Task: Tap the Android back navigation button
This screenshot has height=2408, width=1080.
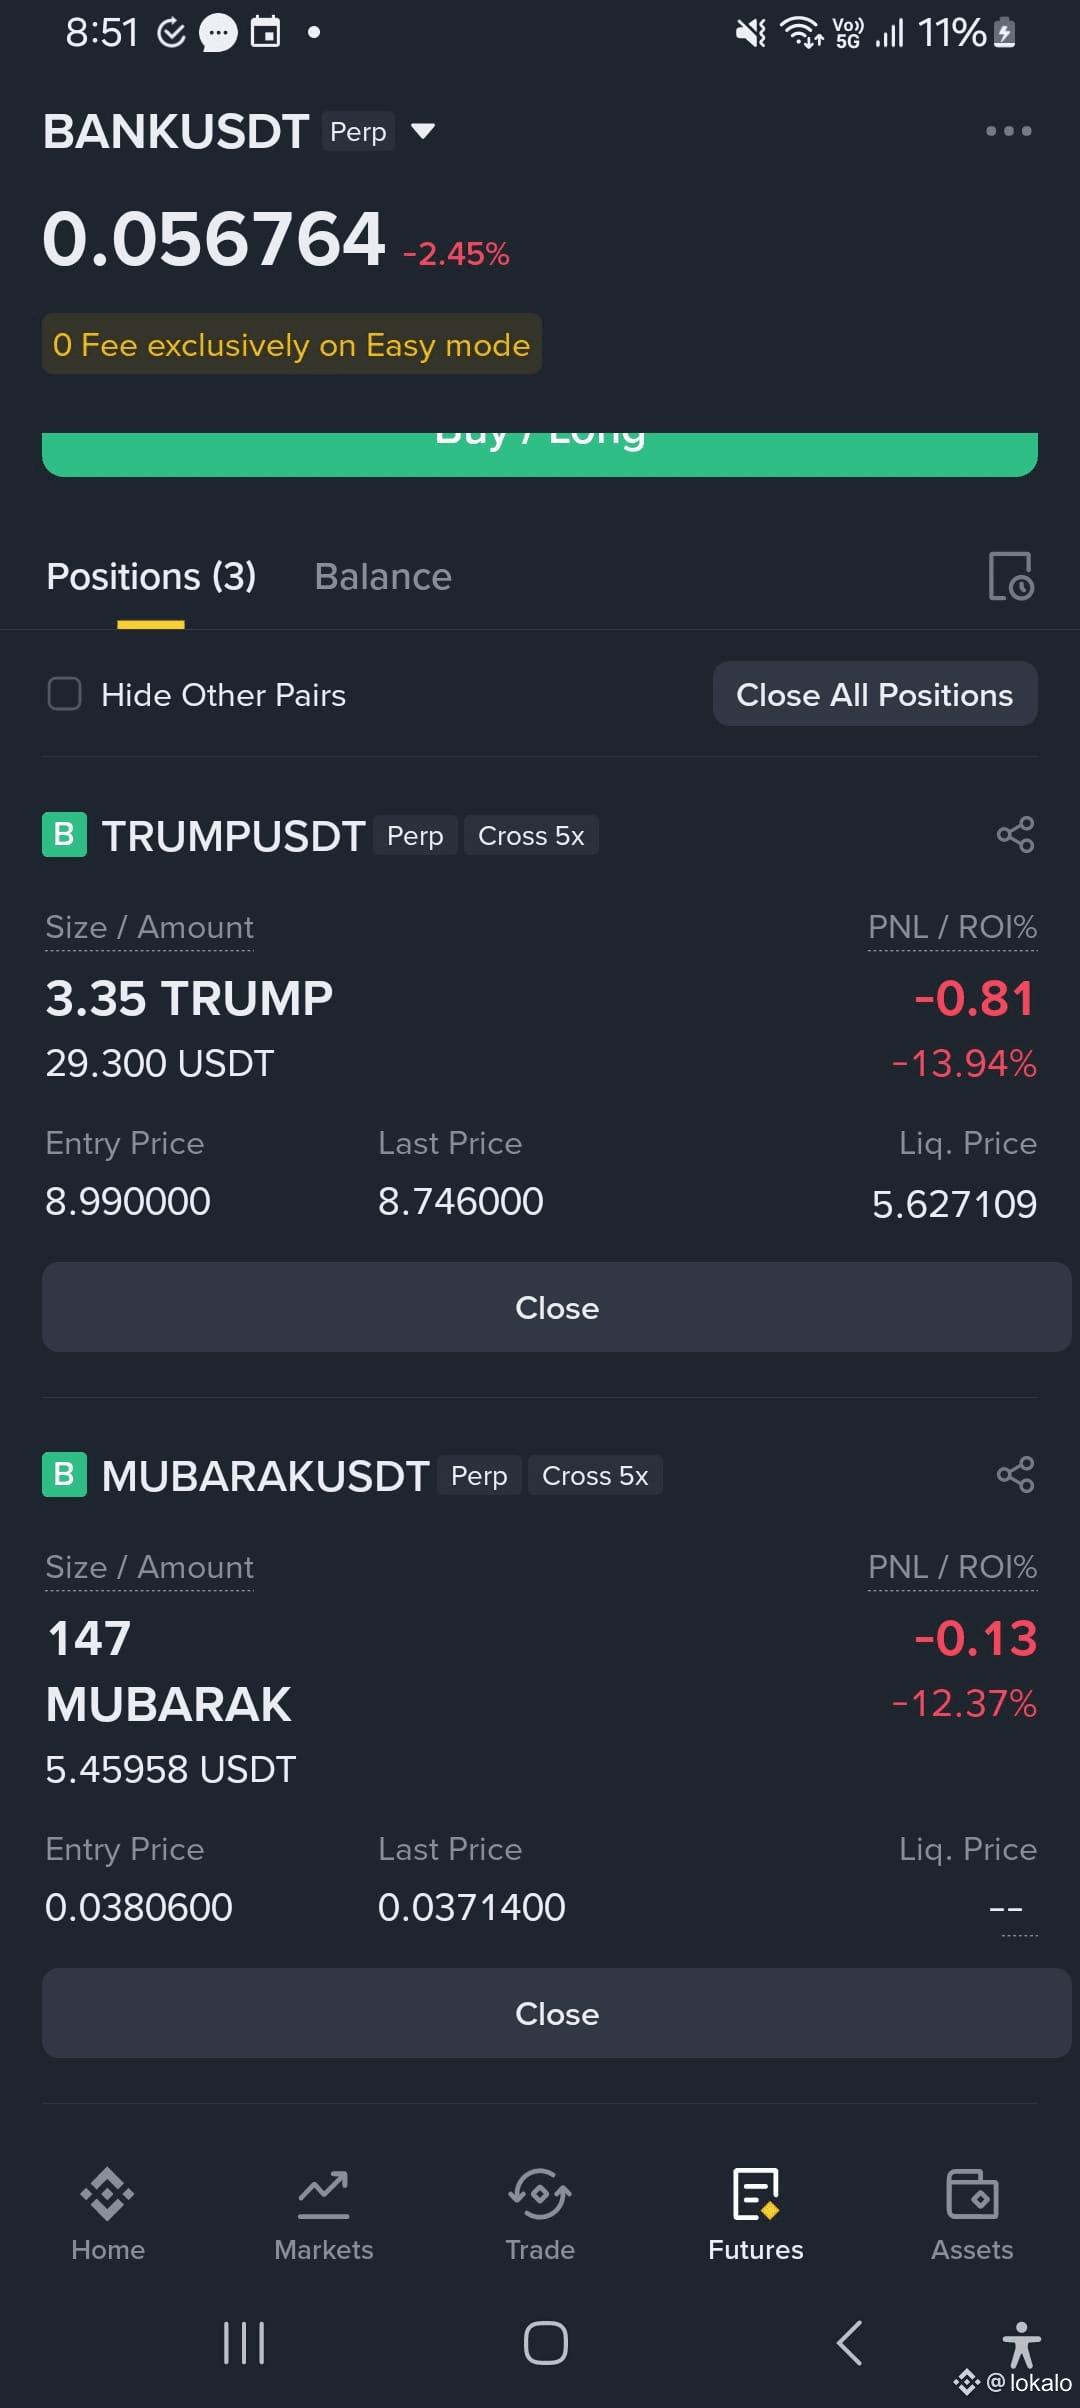Action: tap(849, 2342)
